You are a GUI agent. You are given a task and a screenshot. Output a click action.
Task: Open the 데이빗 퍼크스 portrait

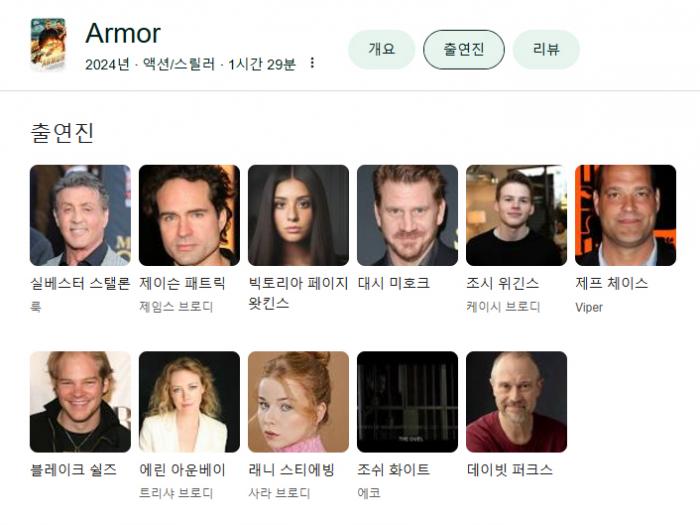(517, 402)
